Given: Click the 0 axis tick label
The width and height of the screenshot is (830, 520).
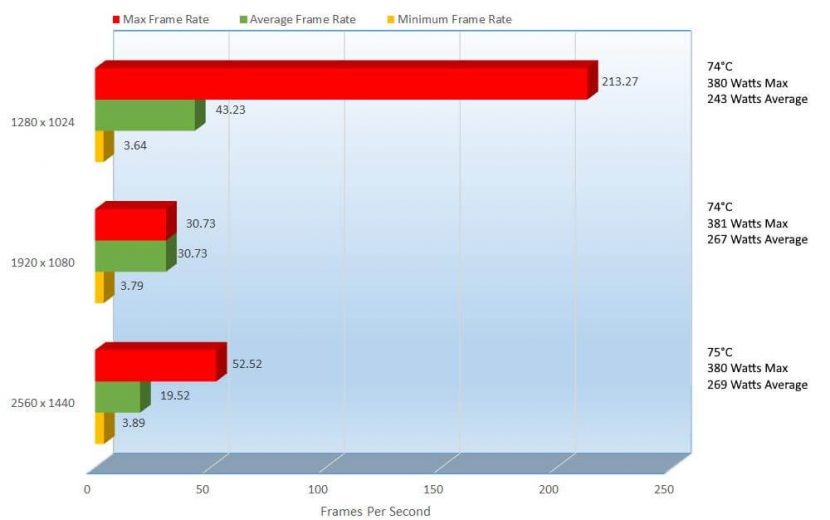Looking at the screenshot, I should 87,489.
